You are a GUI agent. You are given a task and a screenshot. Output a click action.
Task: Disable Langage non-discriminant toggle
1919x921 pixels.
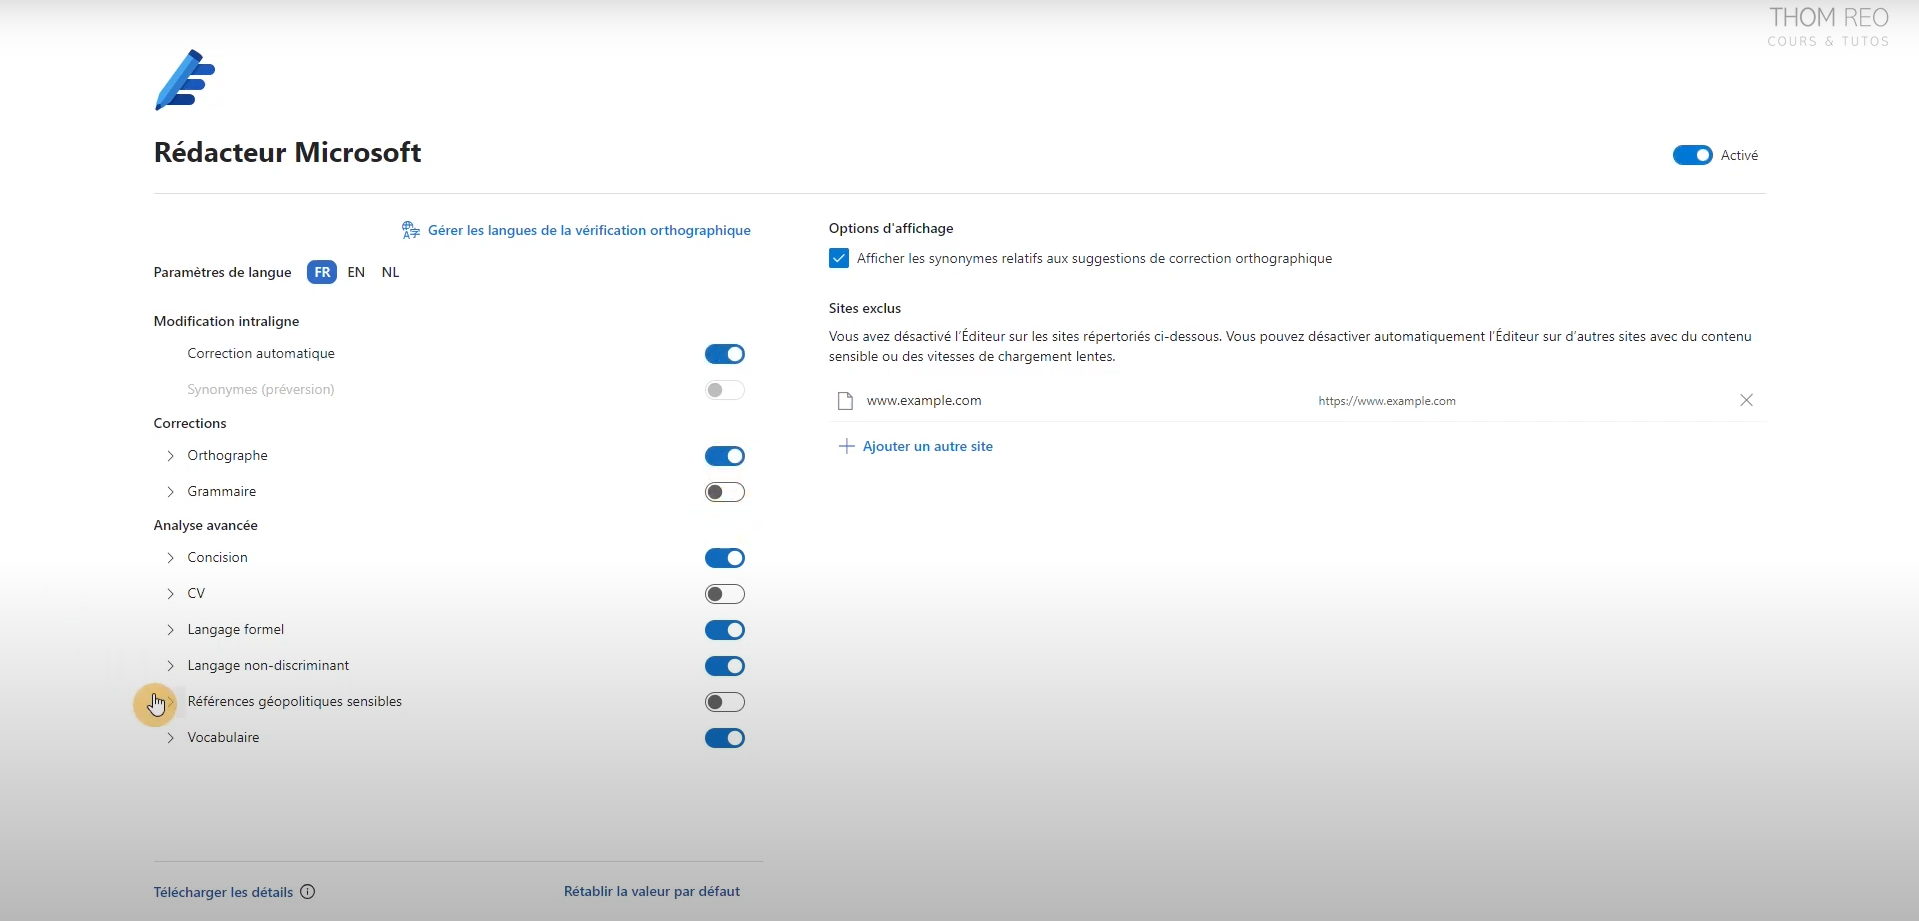(x=725, y=666)
